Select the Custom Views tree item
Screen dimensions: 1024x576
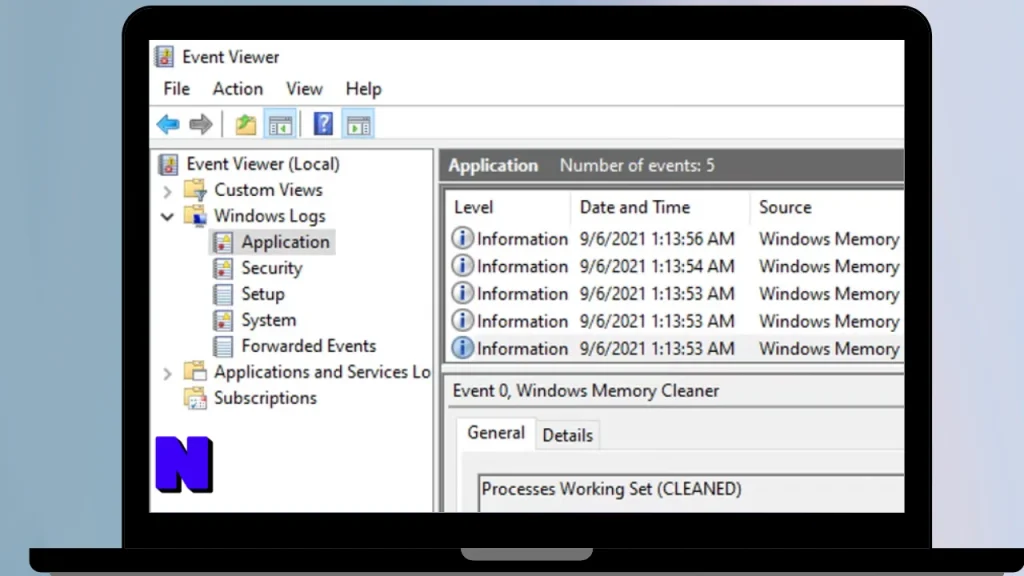(x=268, y=190)
